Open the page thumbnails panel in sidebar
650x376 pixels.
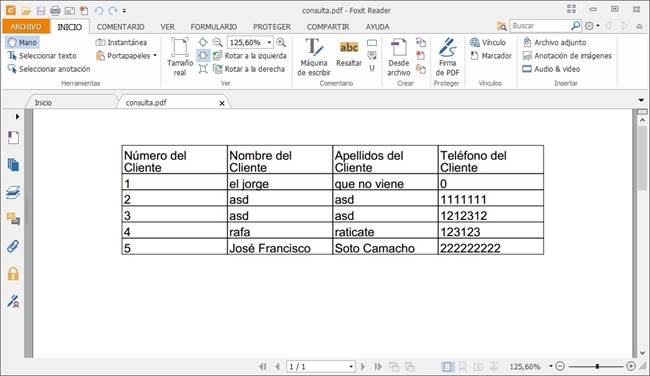pyautogui.click(x=13, y=165)
